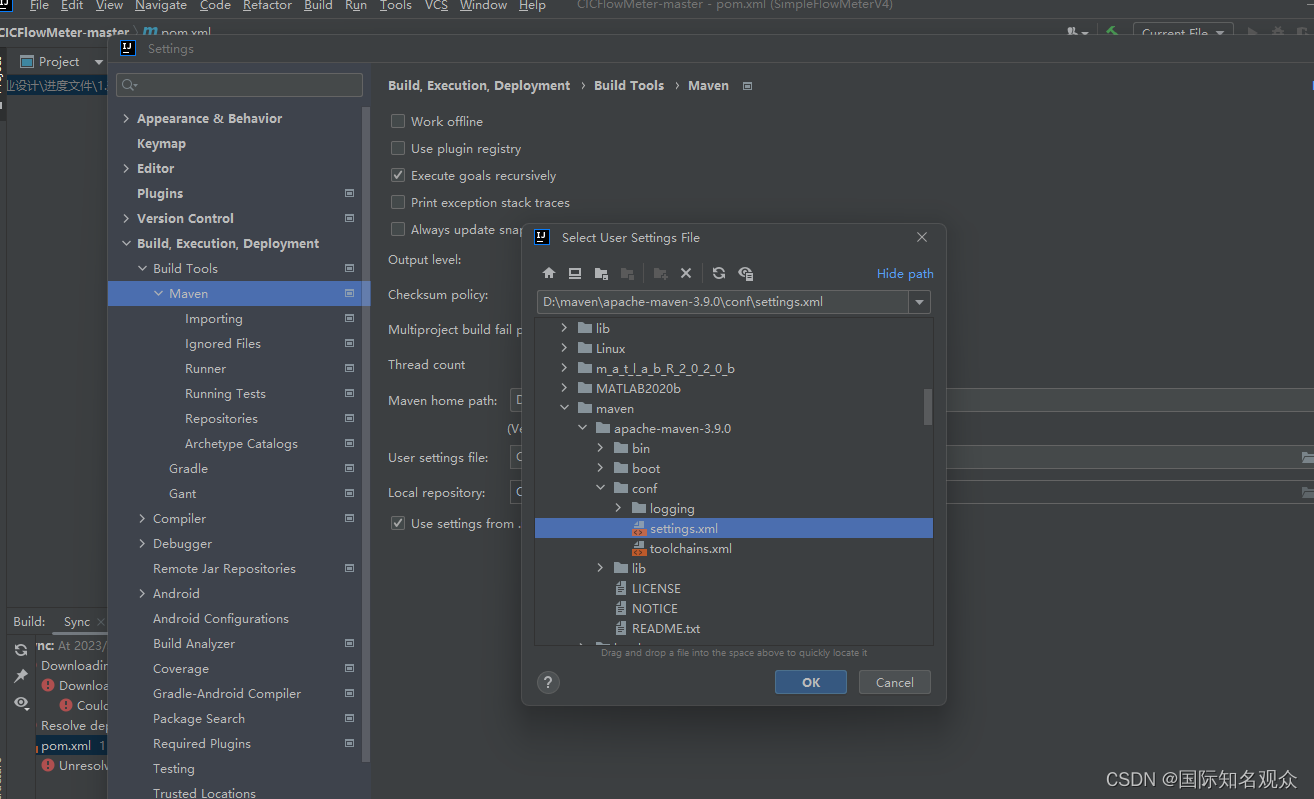Expand the Editor settings section
This screenshot has height=799, width=1314.
(x=126, y=168)
